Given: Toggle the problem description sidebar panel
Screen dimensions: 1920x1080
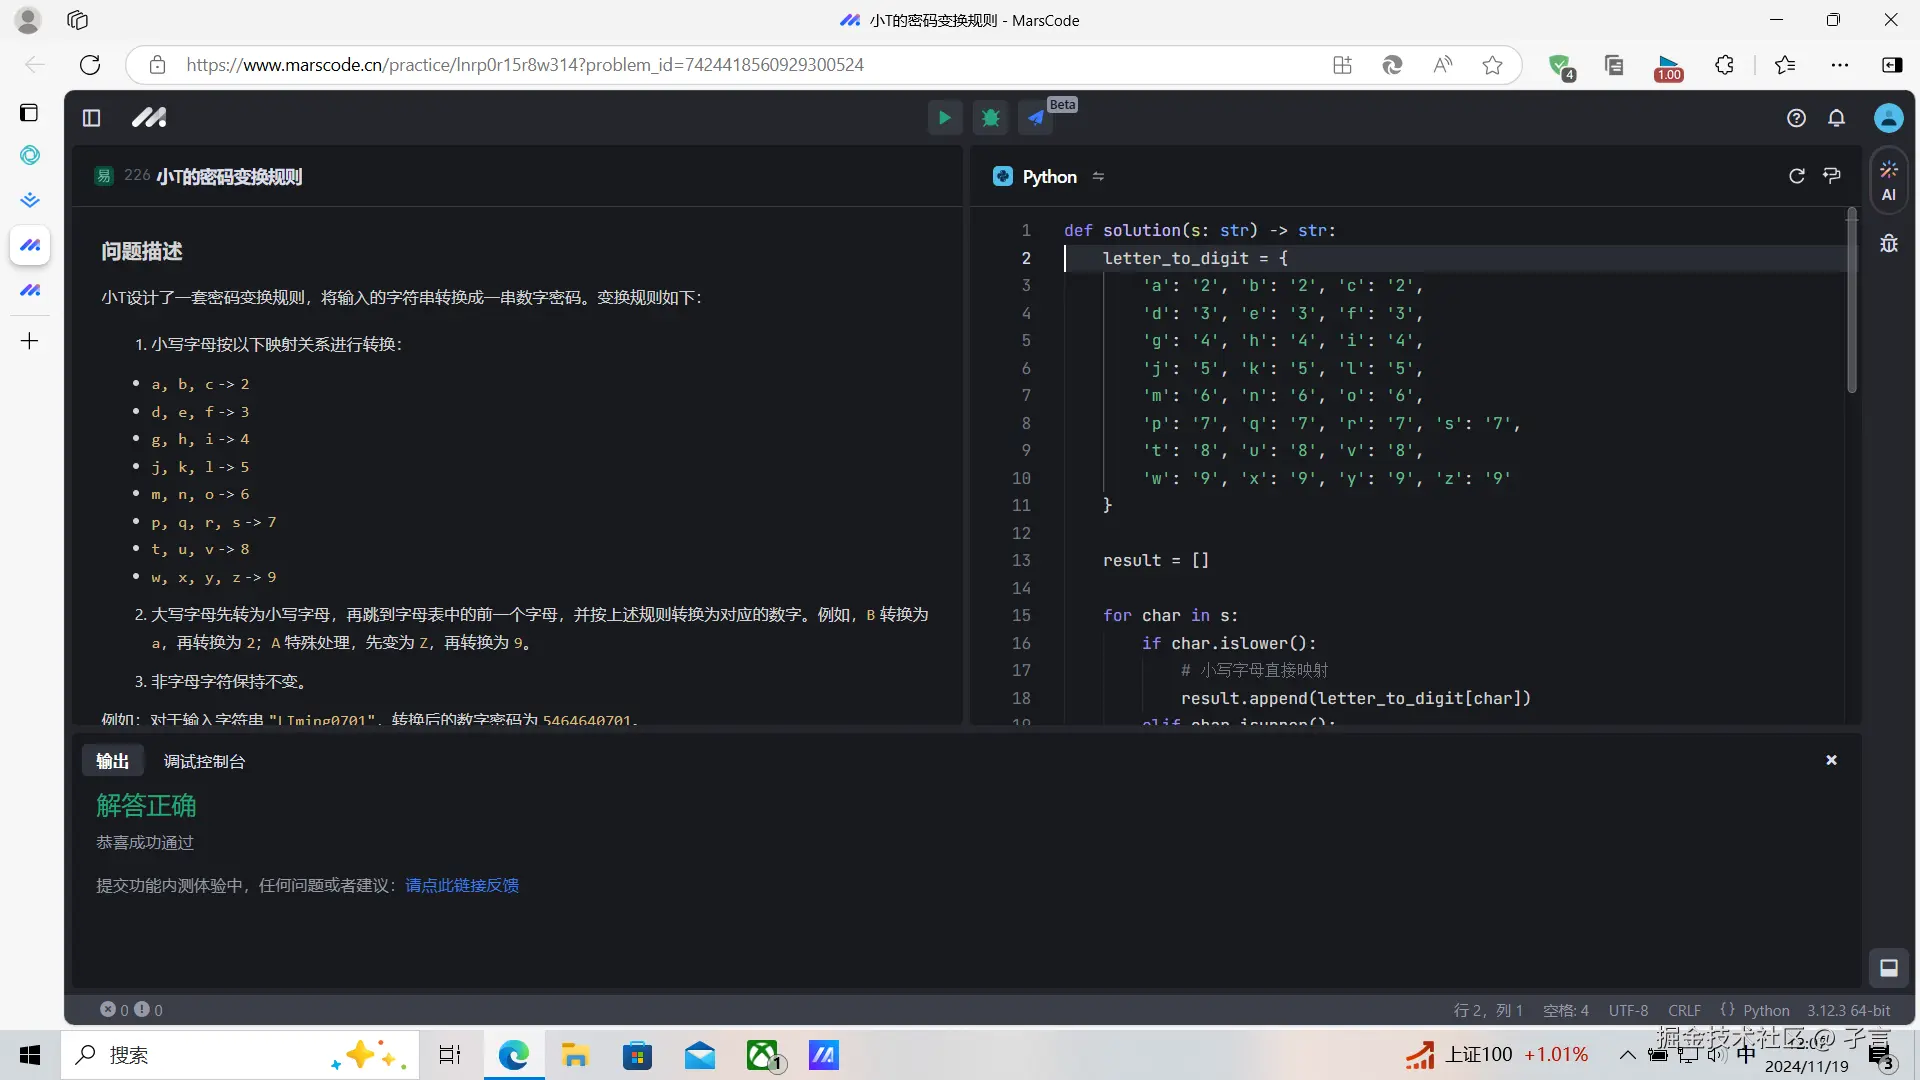Looking at the screenshot, I should 90,117.
